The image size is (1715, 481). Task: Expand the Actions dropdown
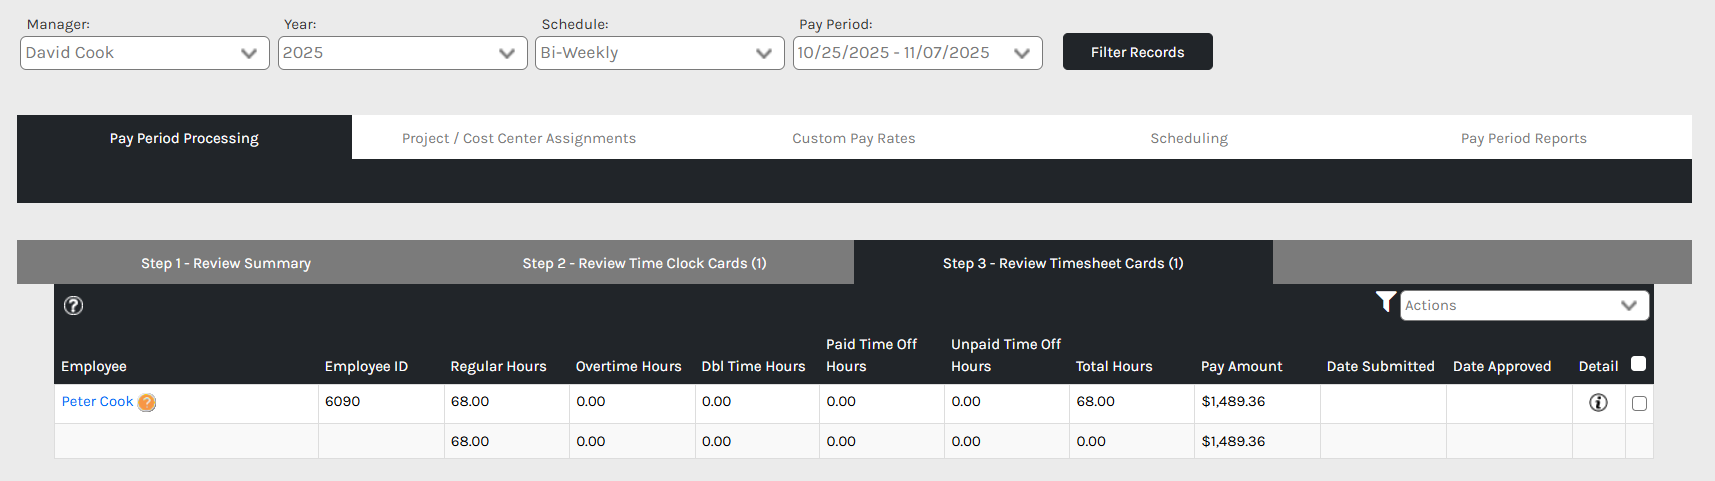click(x=1524, y=306)
